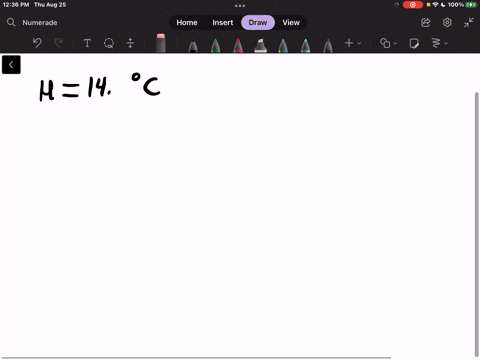Screen dimensions: 480x360
Task: Tap the Numerade notebook title
Action: click(x=40, y=23)
